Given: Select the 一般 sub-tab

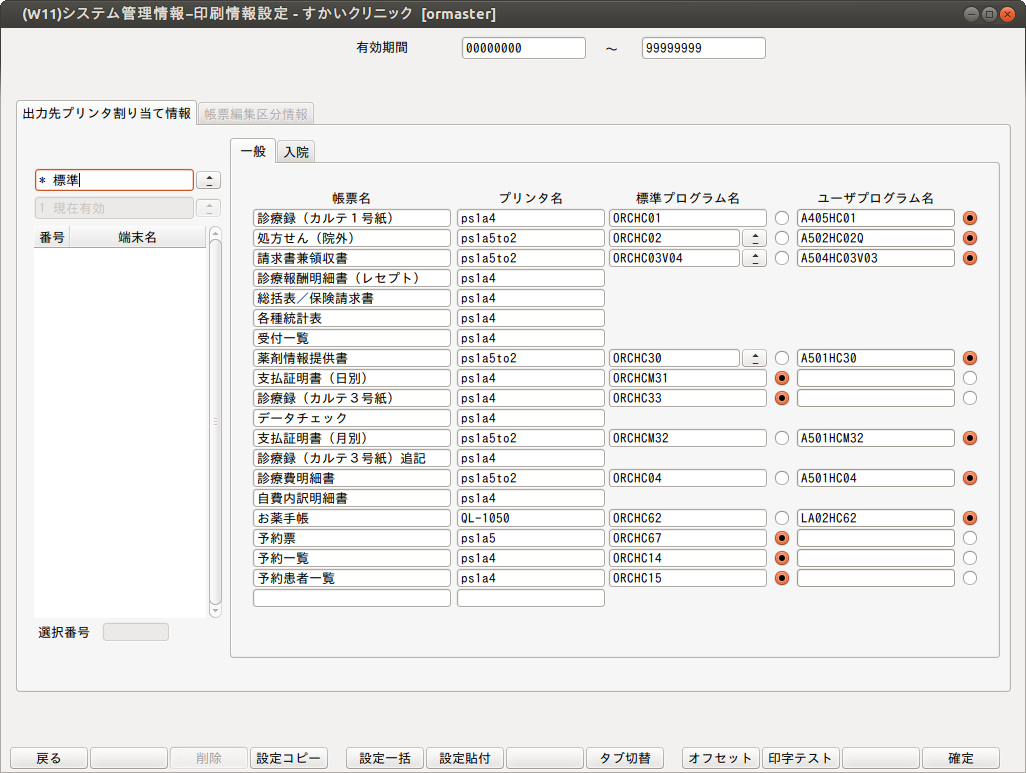Looking at the screenshot, I should pos(253,151).
